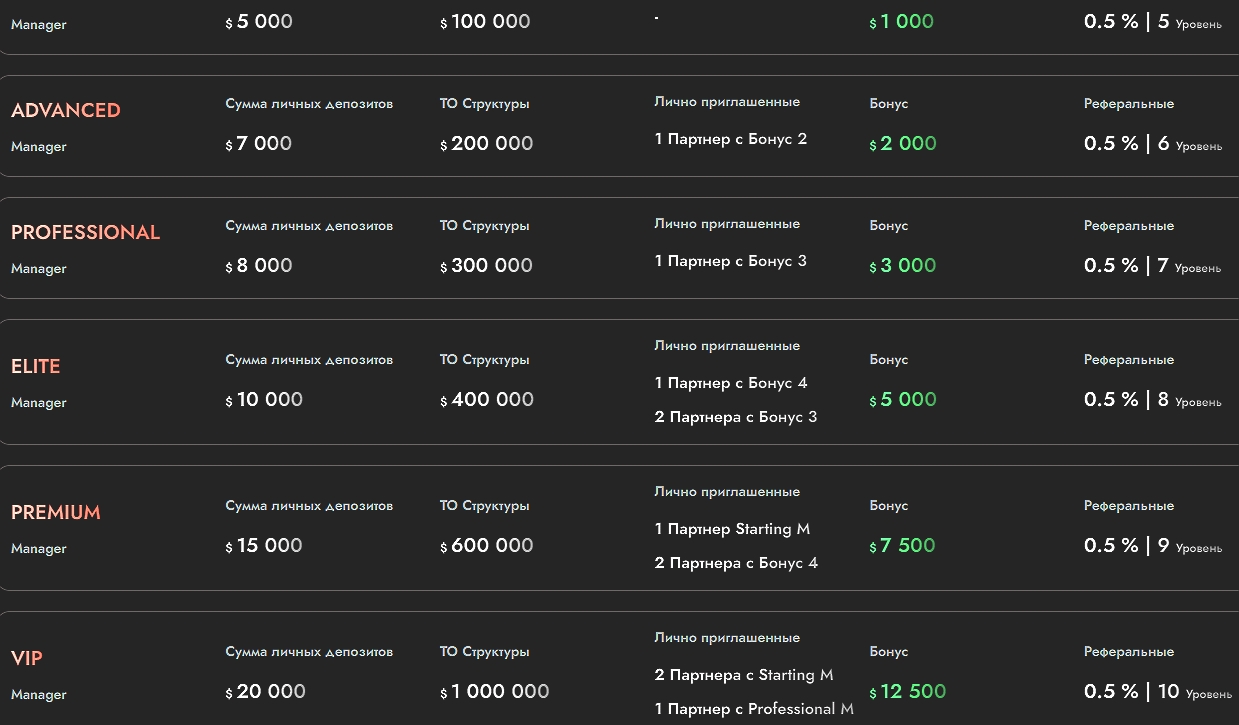Click the green $12 500 bonus amount
Viewport: 1239px width, 725px height.
pos(908,692)
